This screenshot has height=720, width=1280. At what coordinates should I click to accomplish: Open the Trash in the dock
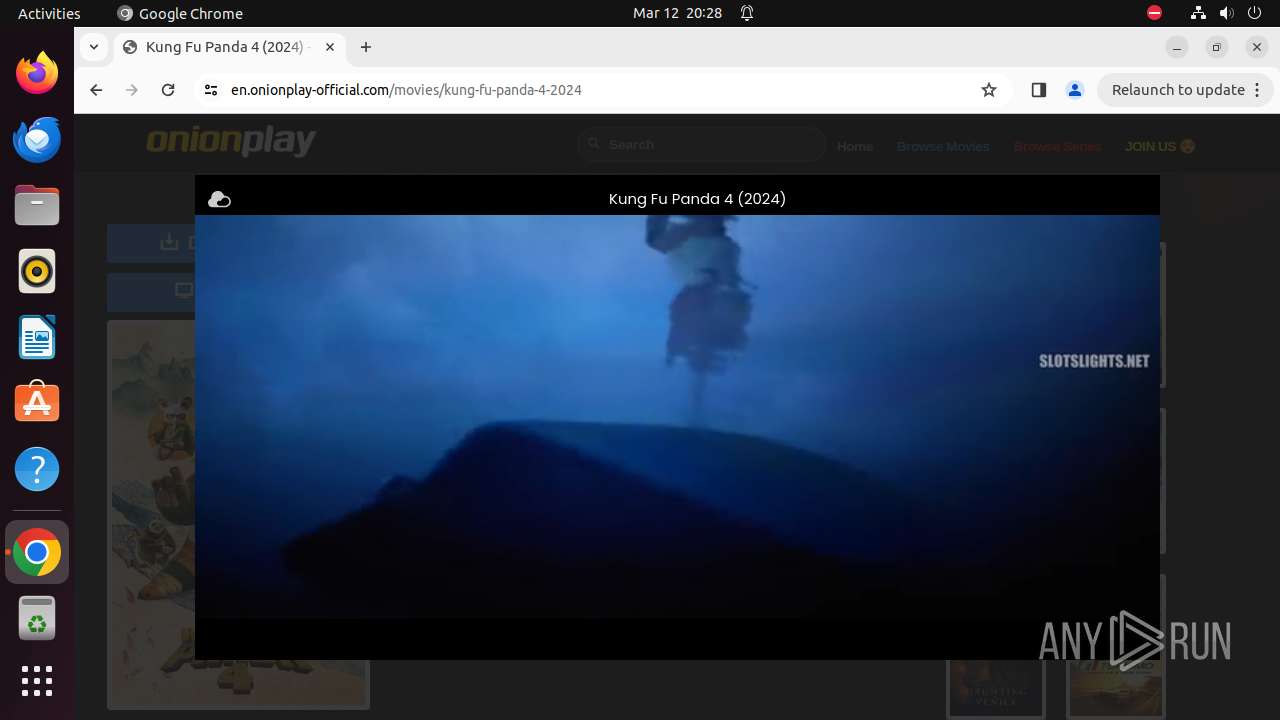click(37, 618)
